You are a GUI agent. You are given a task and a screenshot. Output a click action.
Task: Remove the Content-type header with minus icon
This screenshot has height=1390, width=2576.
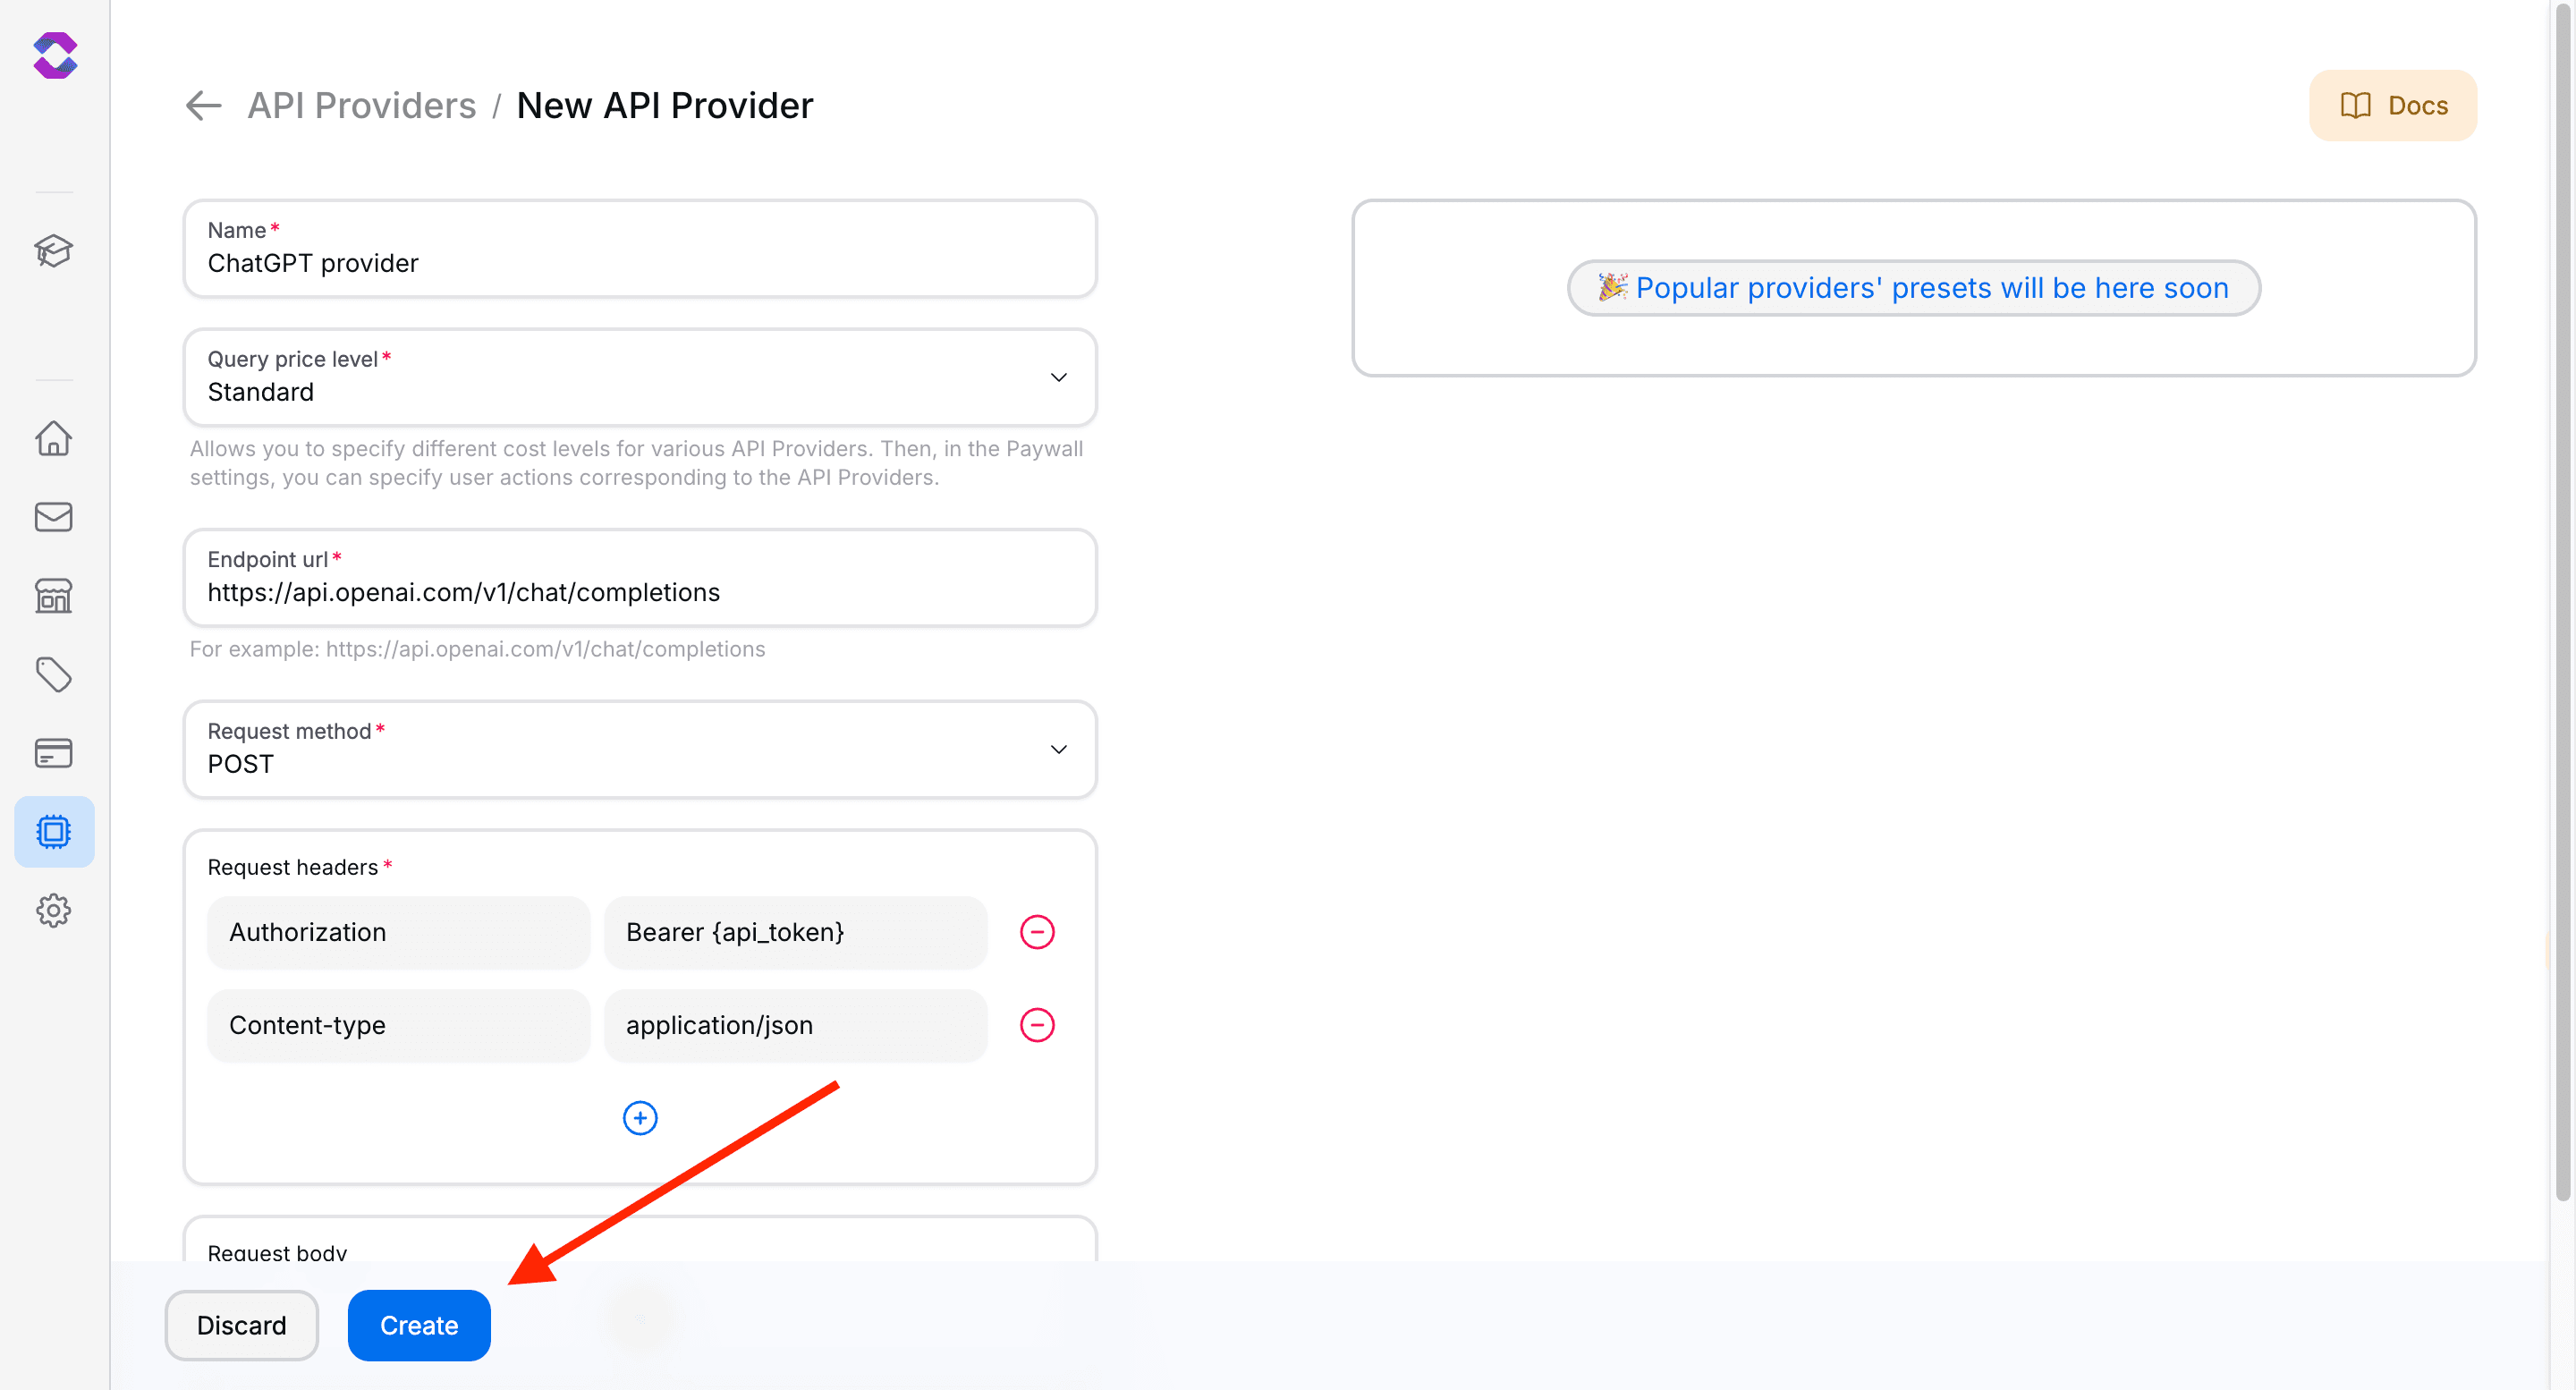pyautogui.click(x=1038, y=1024)
